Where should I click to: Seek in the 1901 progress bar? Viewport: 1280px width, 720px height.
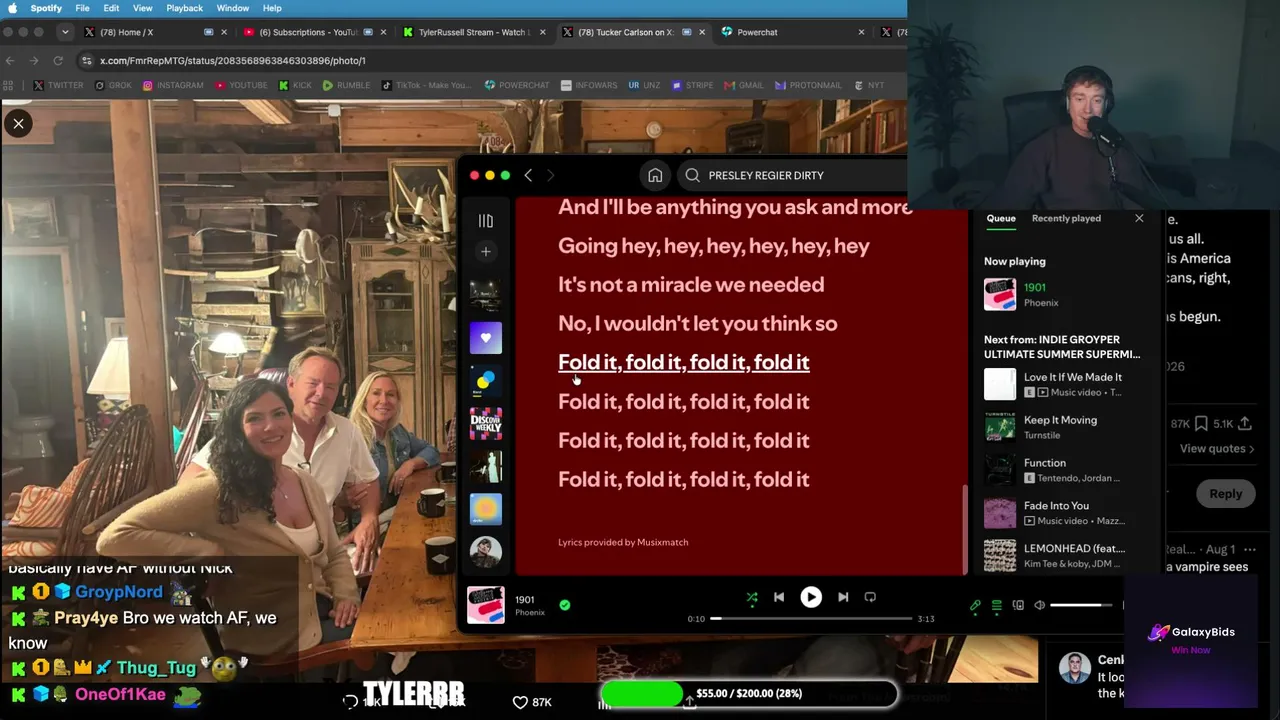point(811,619)
